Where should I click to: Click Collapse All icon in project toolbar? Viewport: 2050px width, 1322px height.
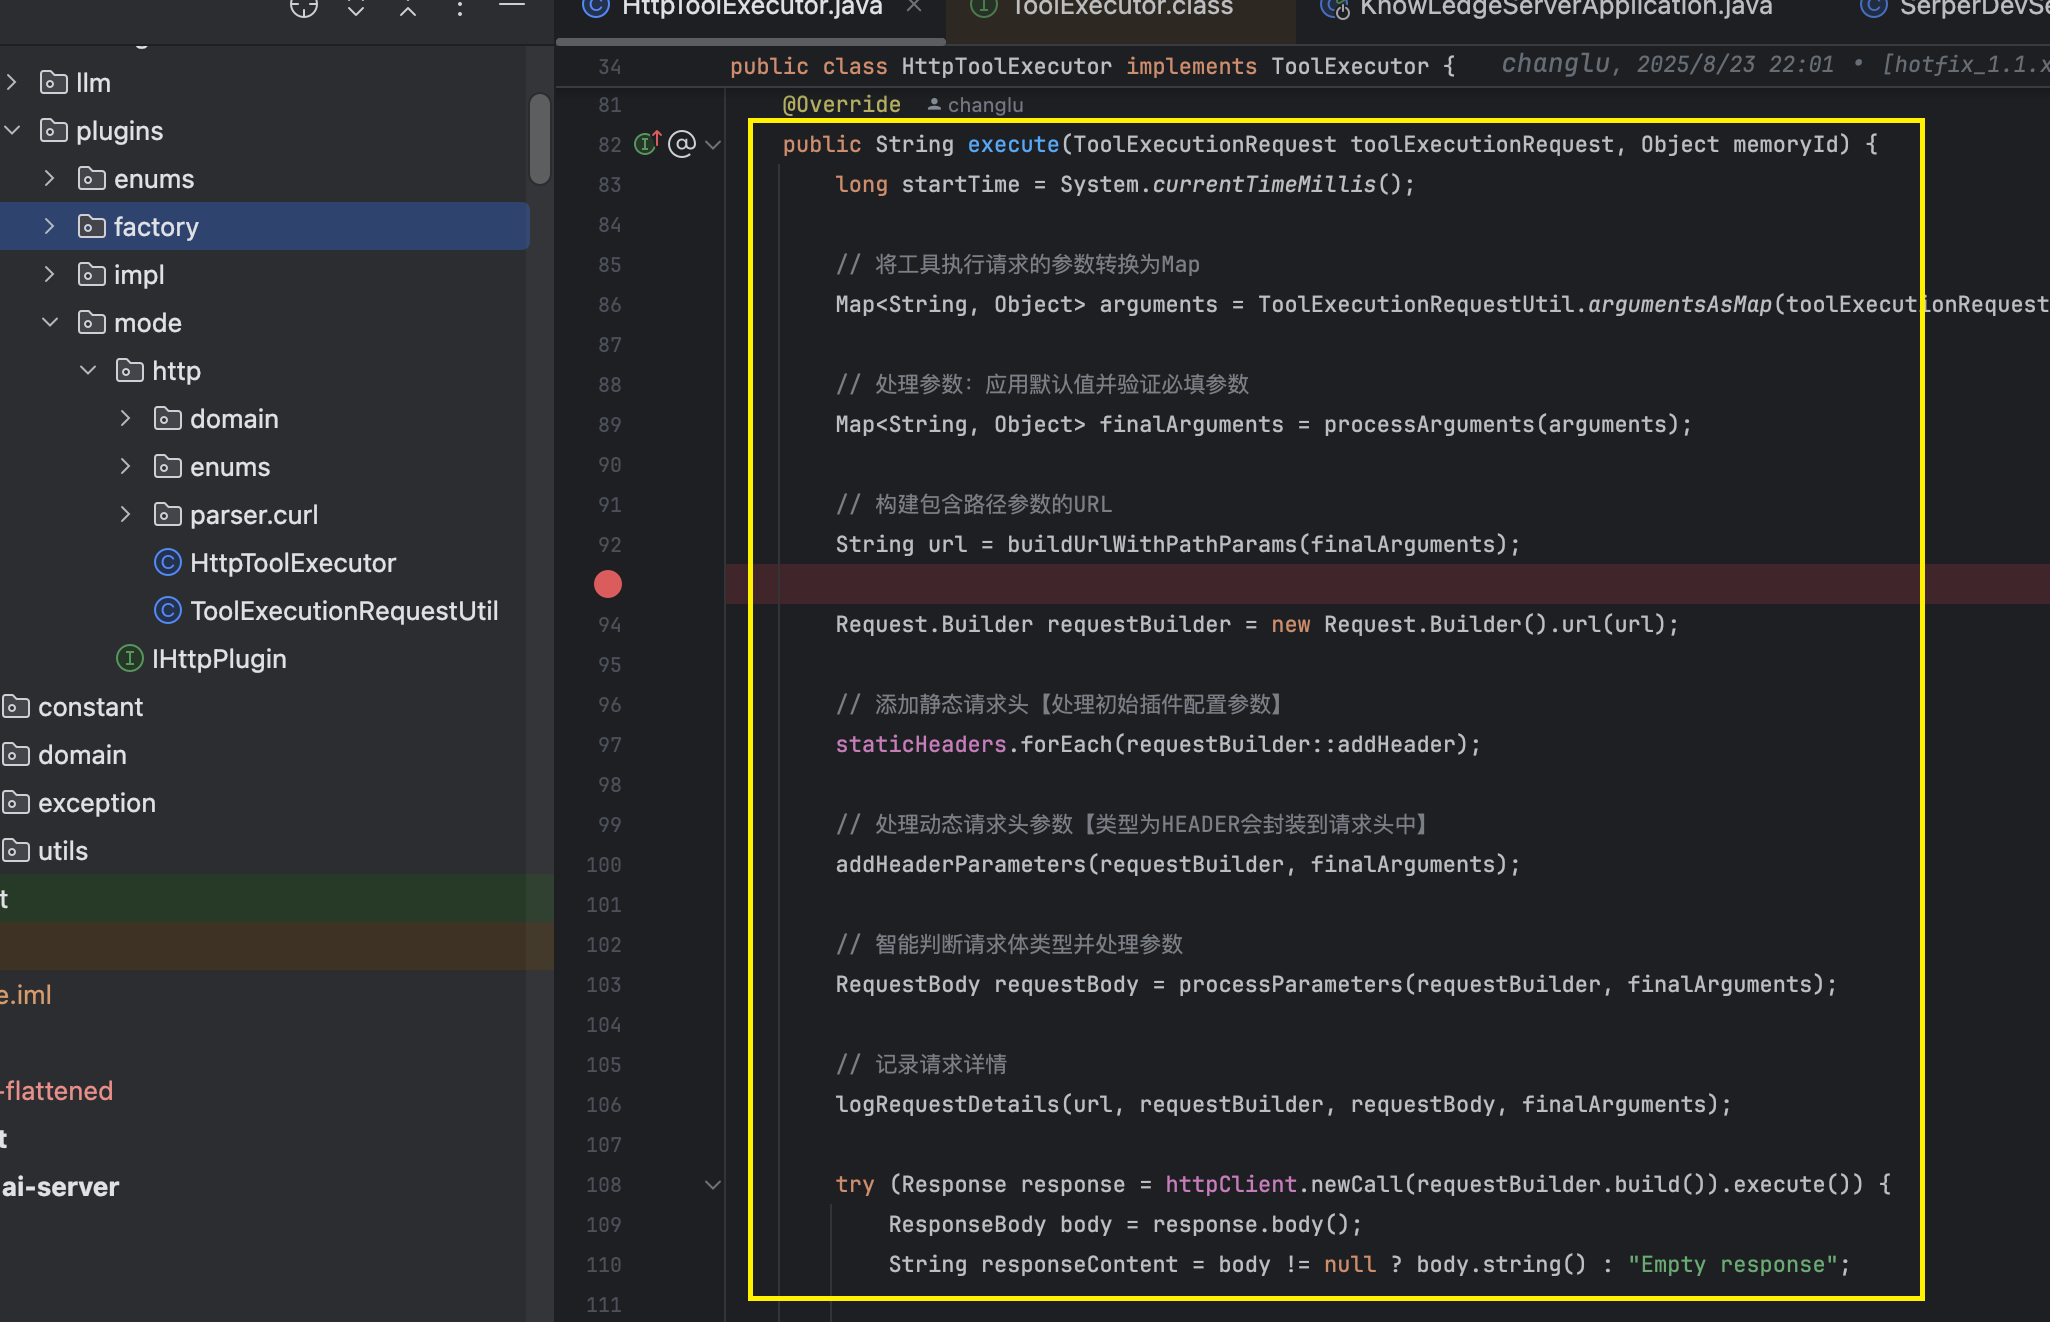coord(407,9)
